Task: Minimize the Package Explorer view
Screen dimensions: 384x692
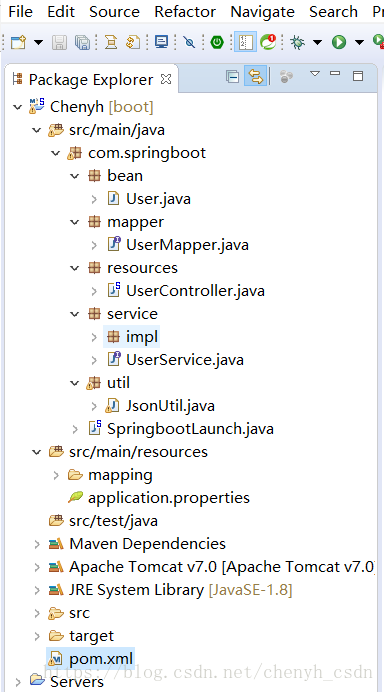Action: (335, 73)
